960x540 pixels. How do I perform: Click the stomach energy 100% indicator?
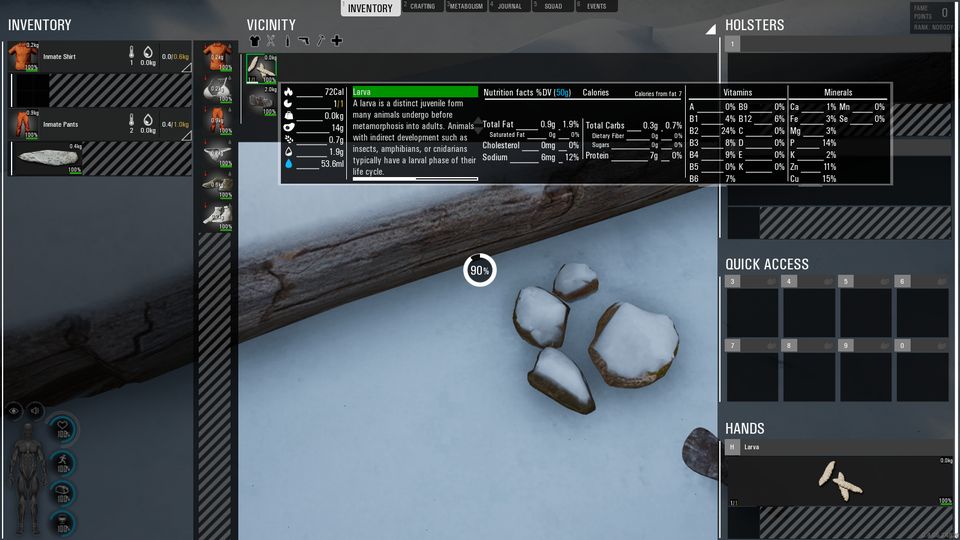coord(62,493)
